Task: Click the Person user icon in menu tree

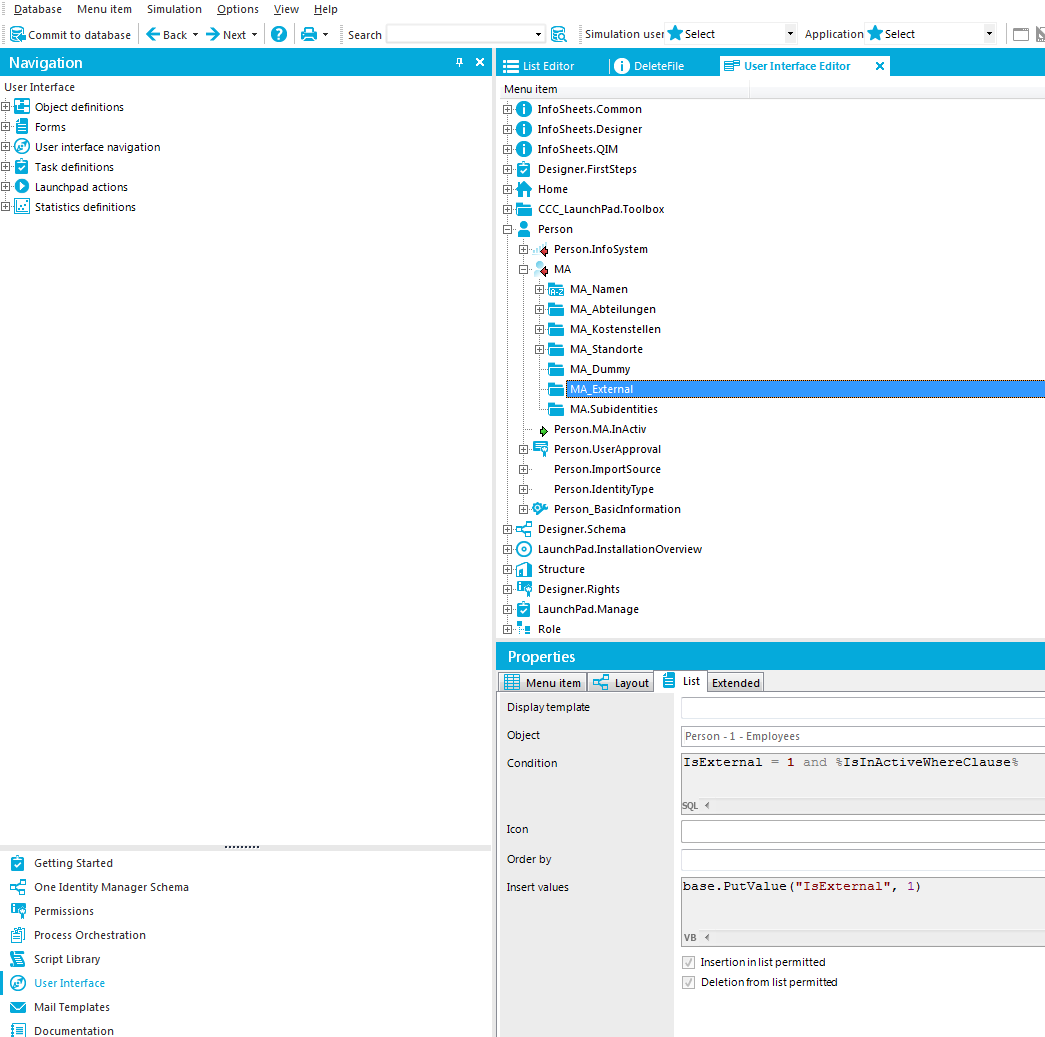Action: pos(524,229)
